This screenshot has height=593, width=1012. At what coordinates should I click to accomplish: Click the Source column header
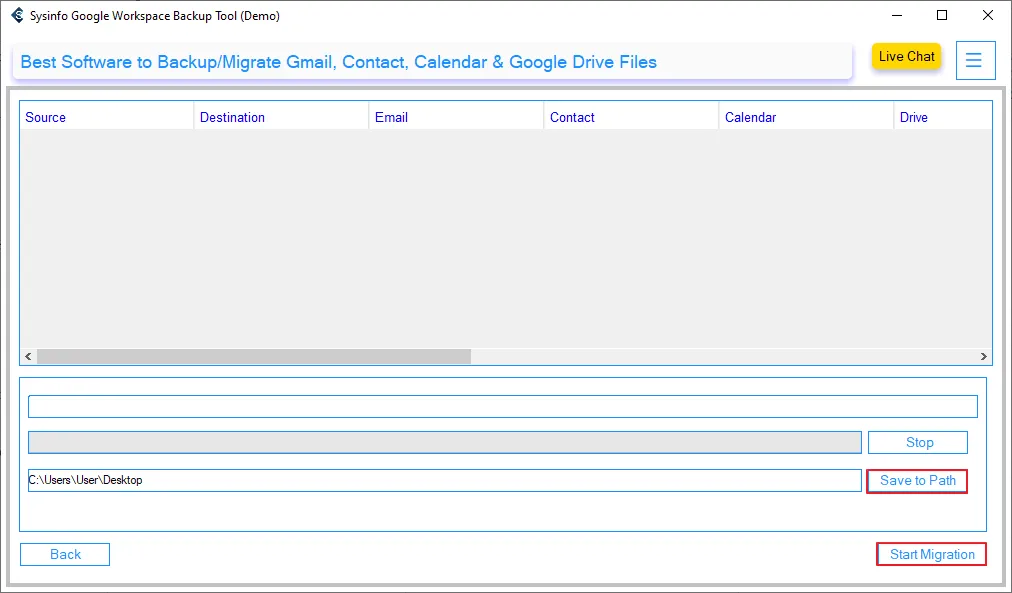[x=46, y=117]
